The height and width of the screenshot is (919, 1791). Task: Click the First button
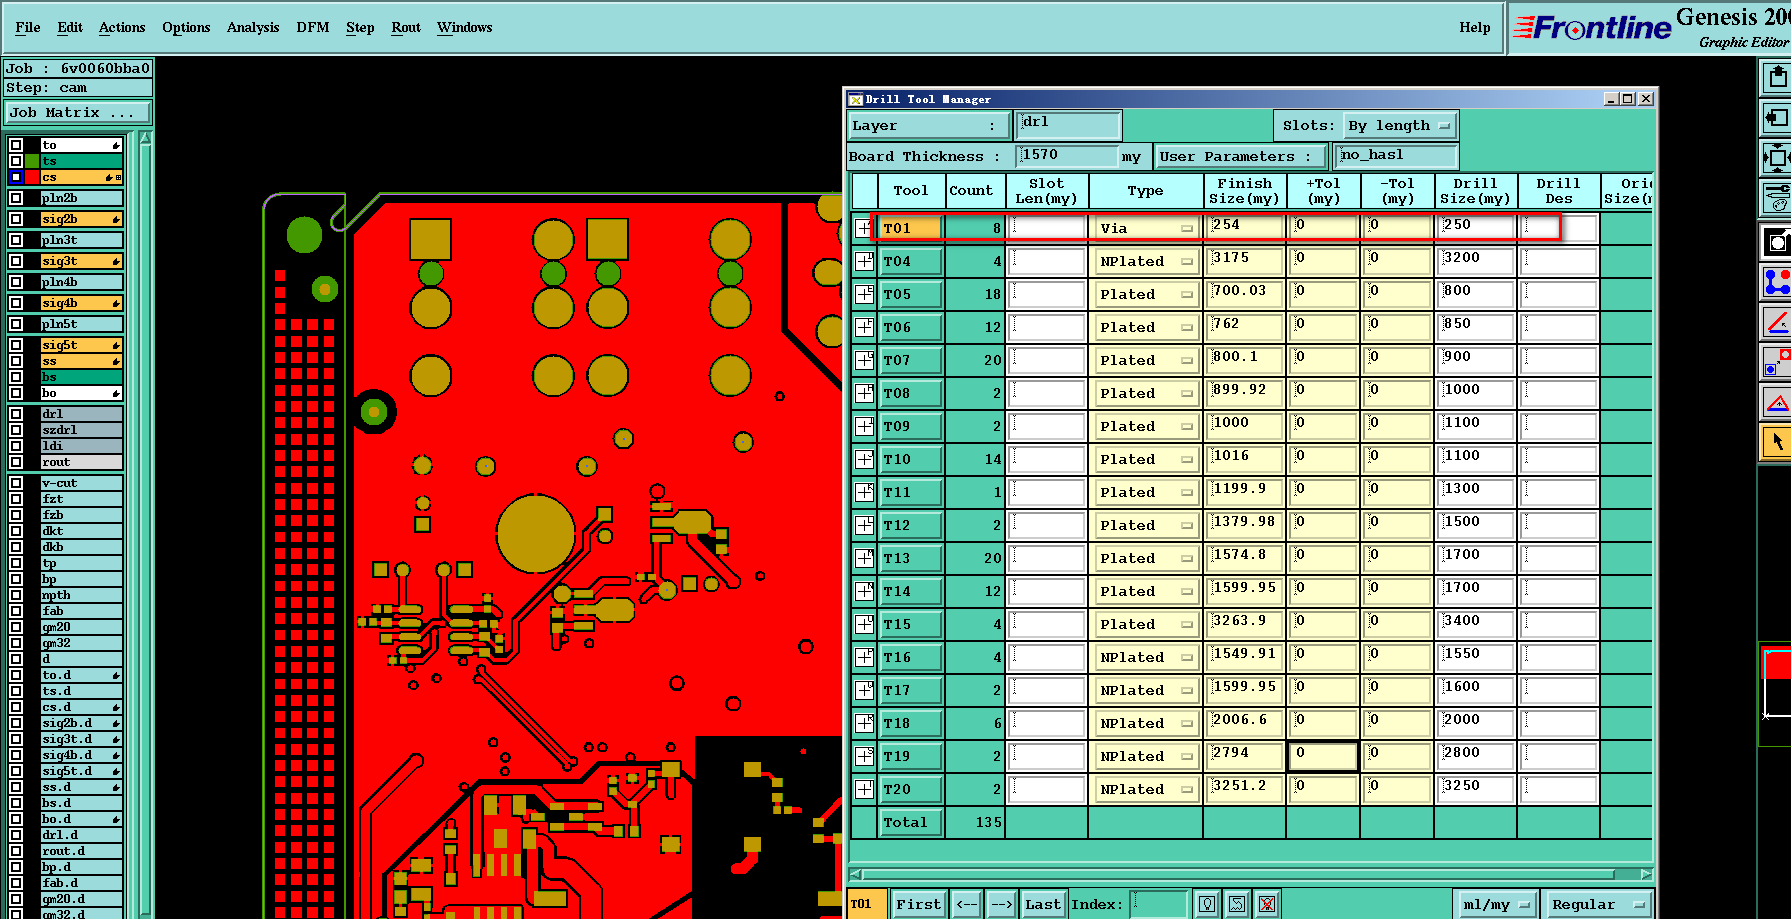918,904
